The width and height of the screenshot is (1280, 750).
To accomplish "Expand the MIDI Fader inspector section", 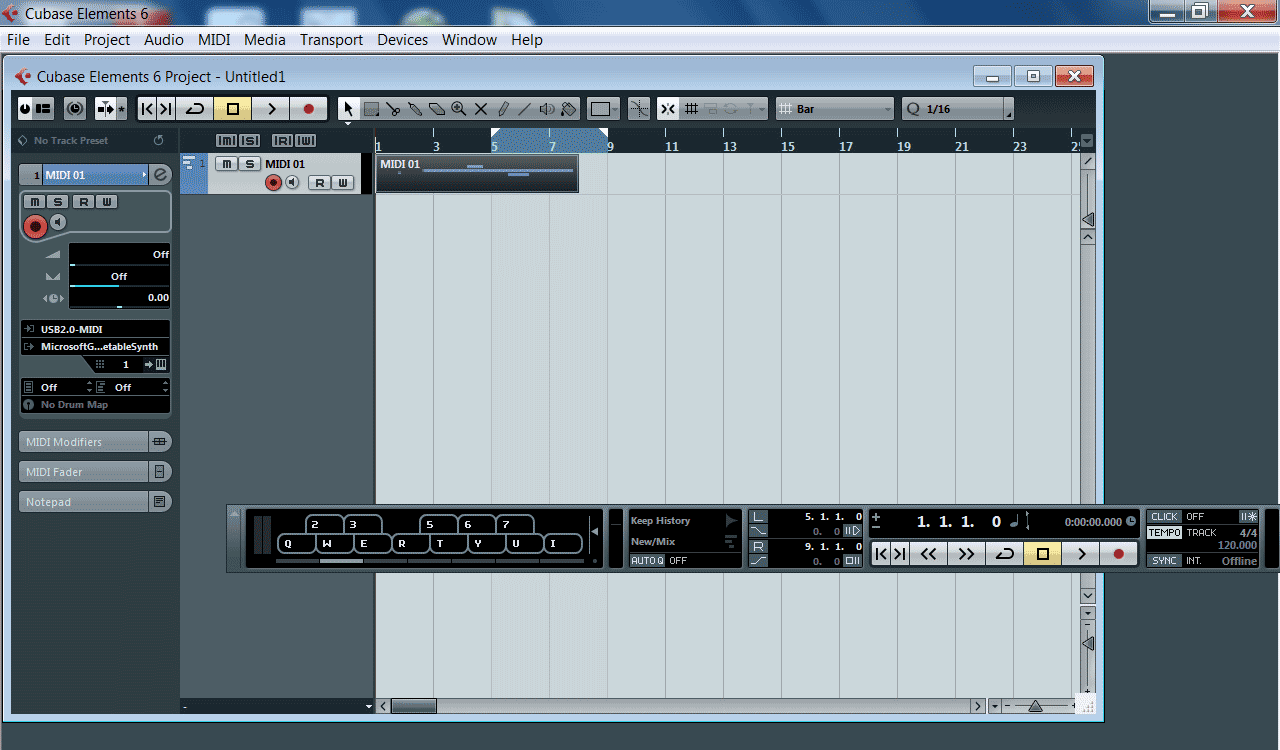I will pos(95,472).
